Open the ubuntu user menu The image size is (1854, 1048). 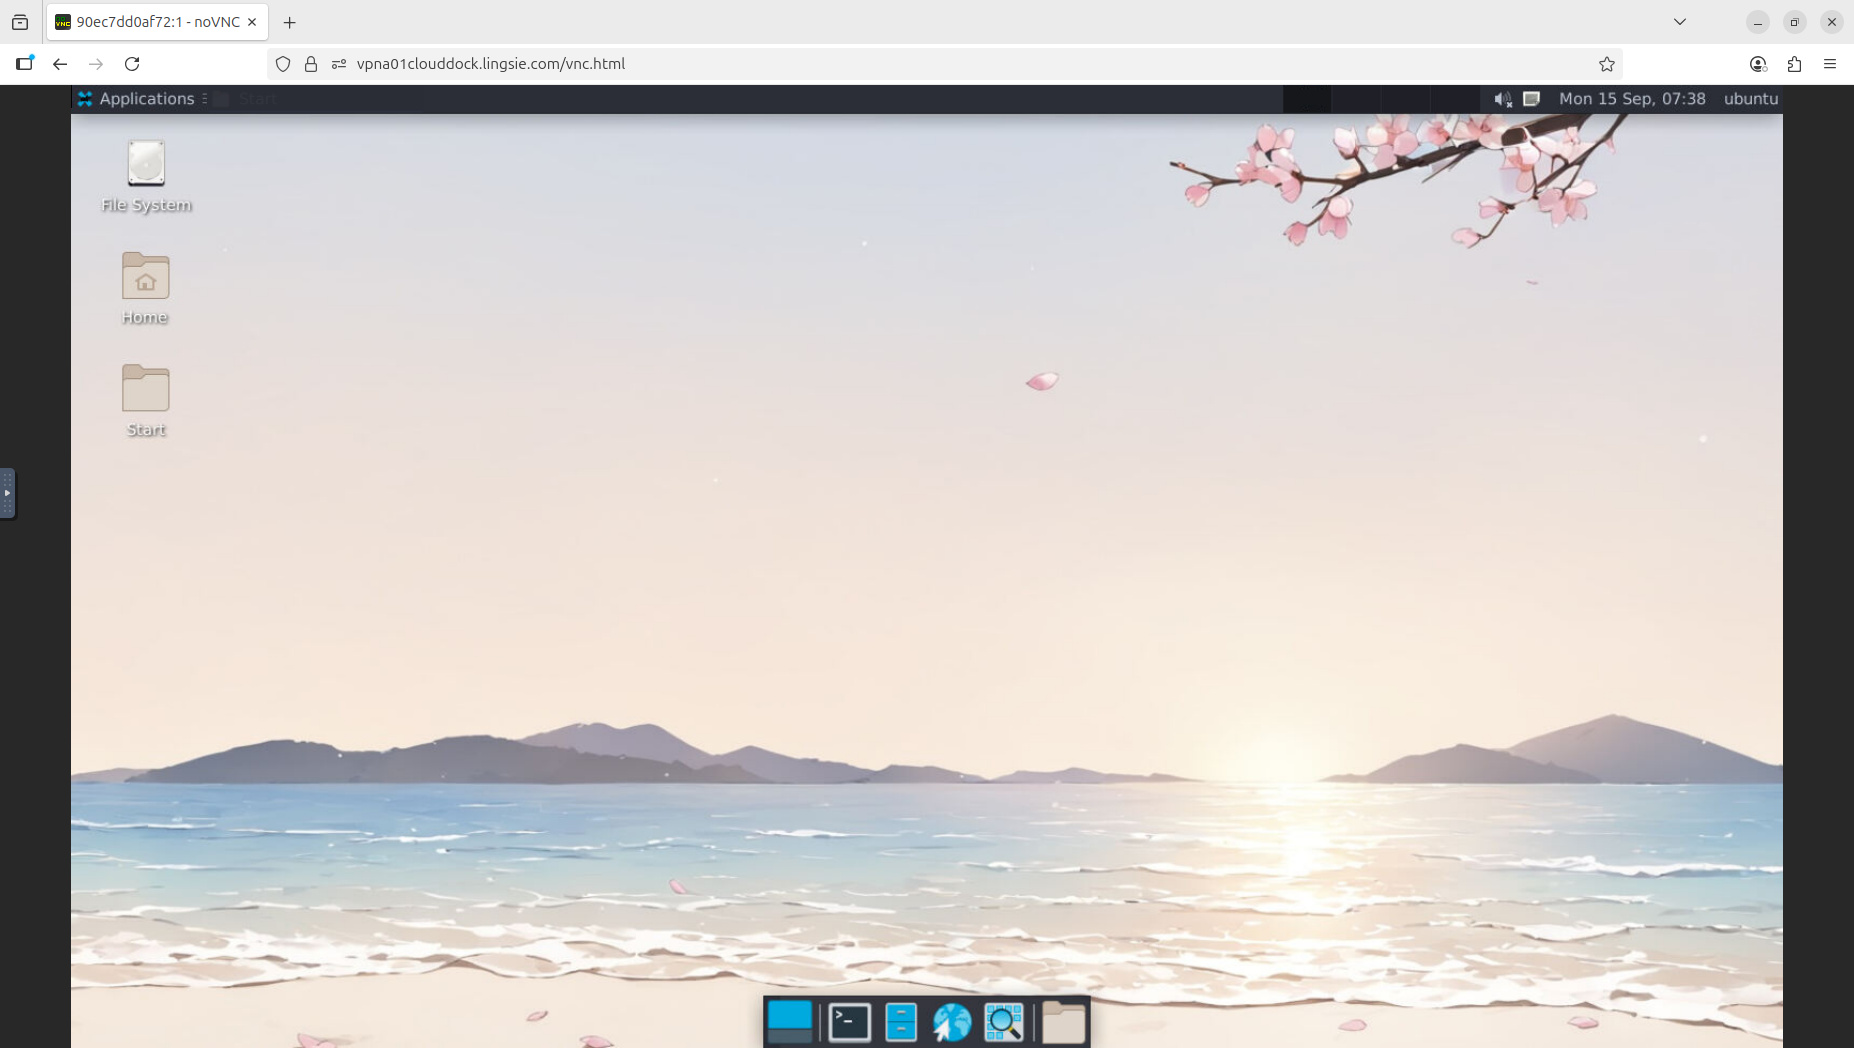pos(1750,99)
